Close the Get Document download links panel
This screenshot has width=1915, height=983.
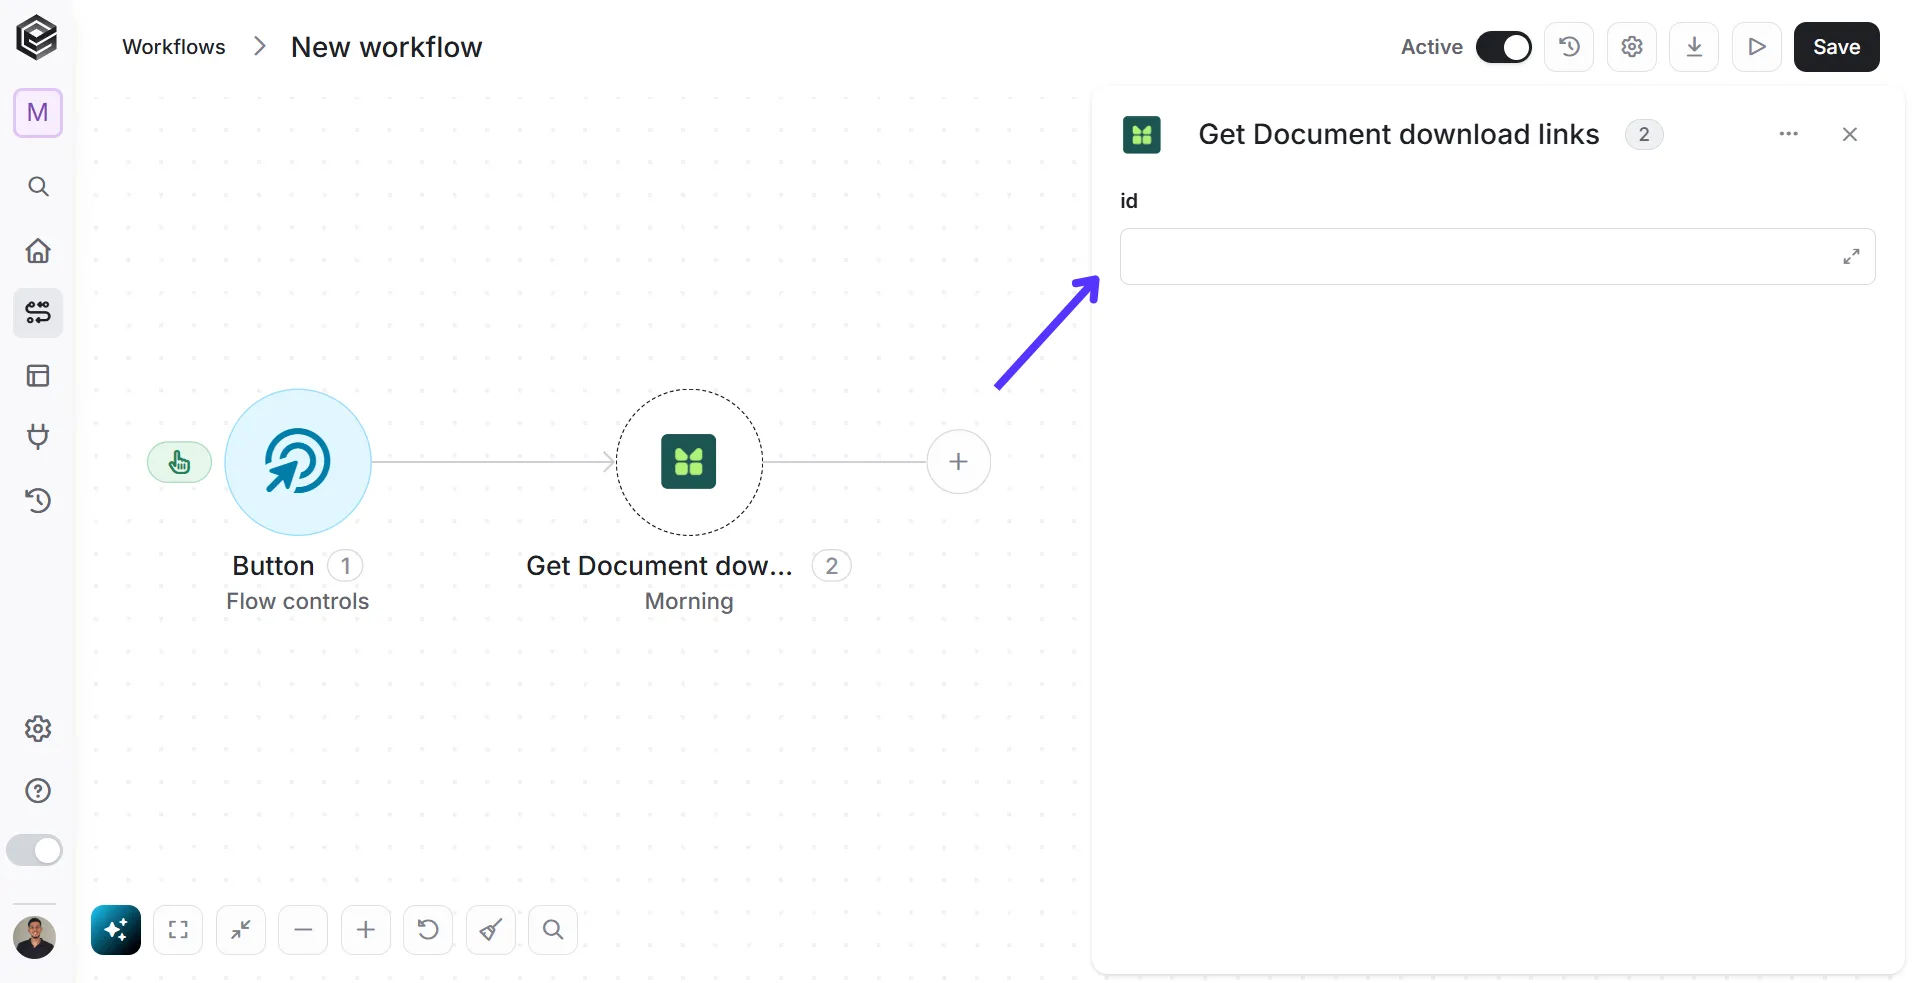coord(1850,134)
